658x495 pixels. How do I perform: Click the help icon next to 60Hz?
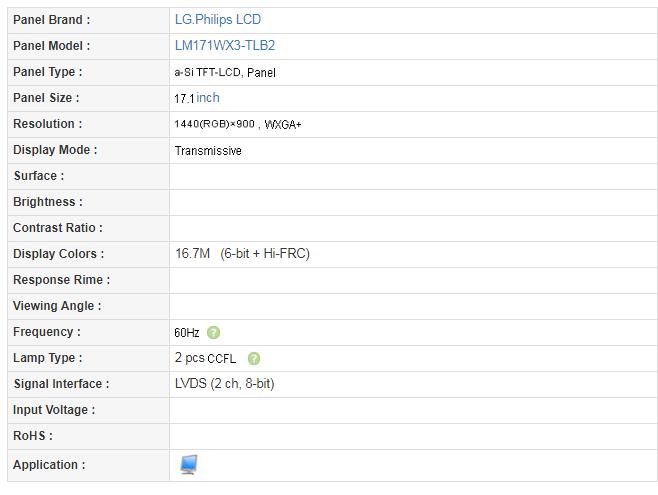click(x=213, y=333)
